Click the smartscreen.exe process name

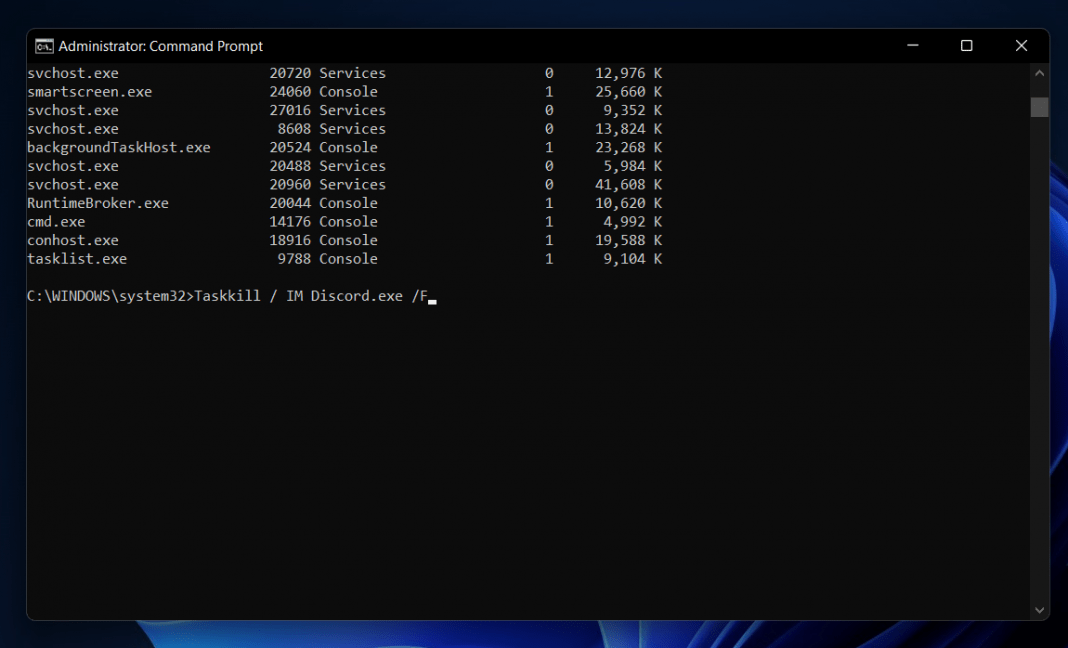(x=89, y=92)
